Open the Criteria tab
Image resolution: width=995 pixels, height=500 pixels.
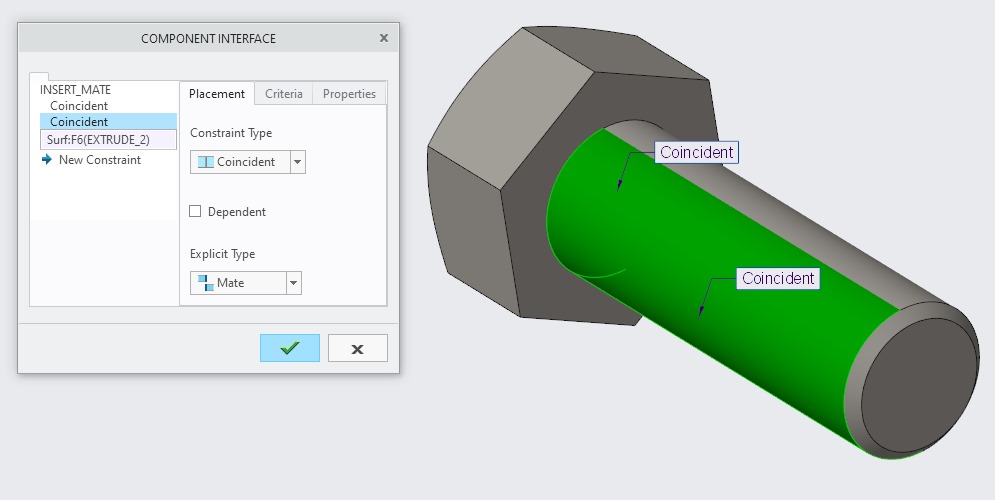pyautogui.click(x=284, y=93)
